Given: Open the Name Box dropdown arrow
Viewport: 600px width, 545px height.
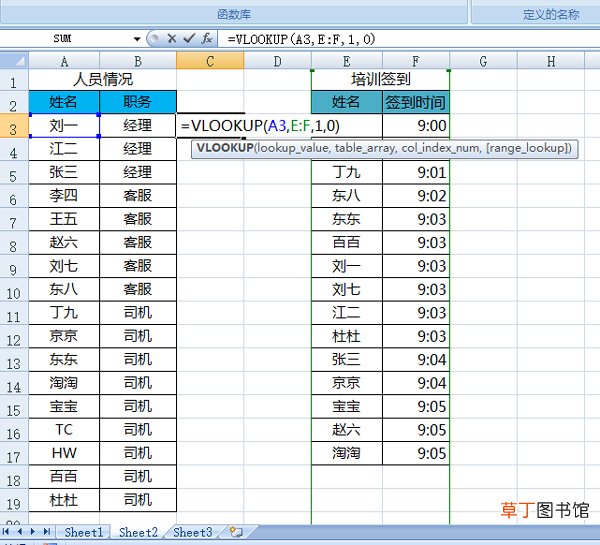Looking at the screenshot, I should click(137, 39).
